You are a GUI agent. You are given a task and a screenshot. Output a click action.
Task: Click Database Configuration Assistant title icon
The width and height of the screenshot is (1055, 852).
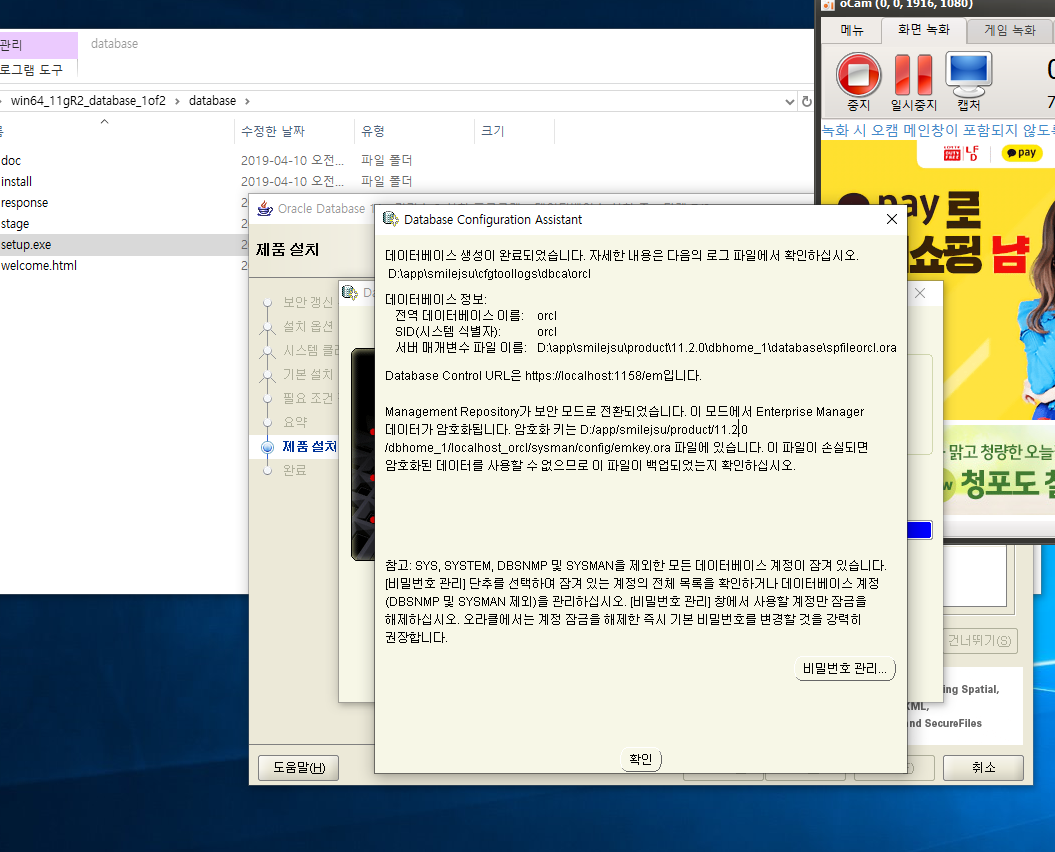[x=390, y=219]
